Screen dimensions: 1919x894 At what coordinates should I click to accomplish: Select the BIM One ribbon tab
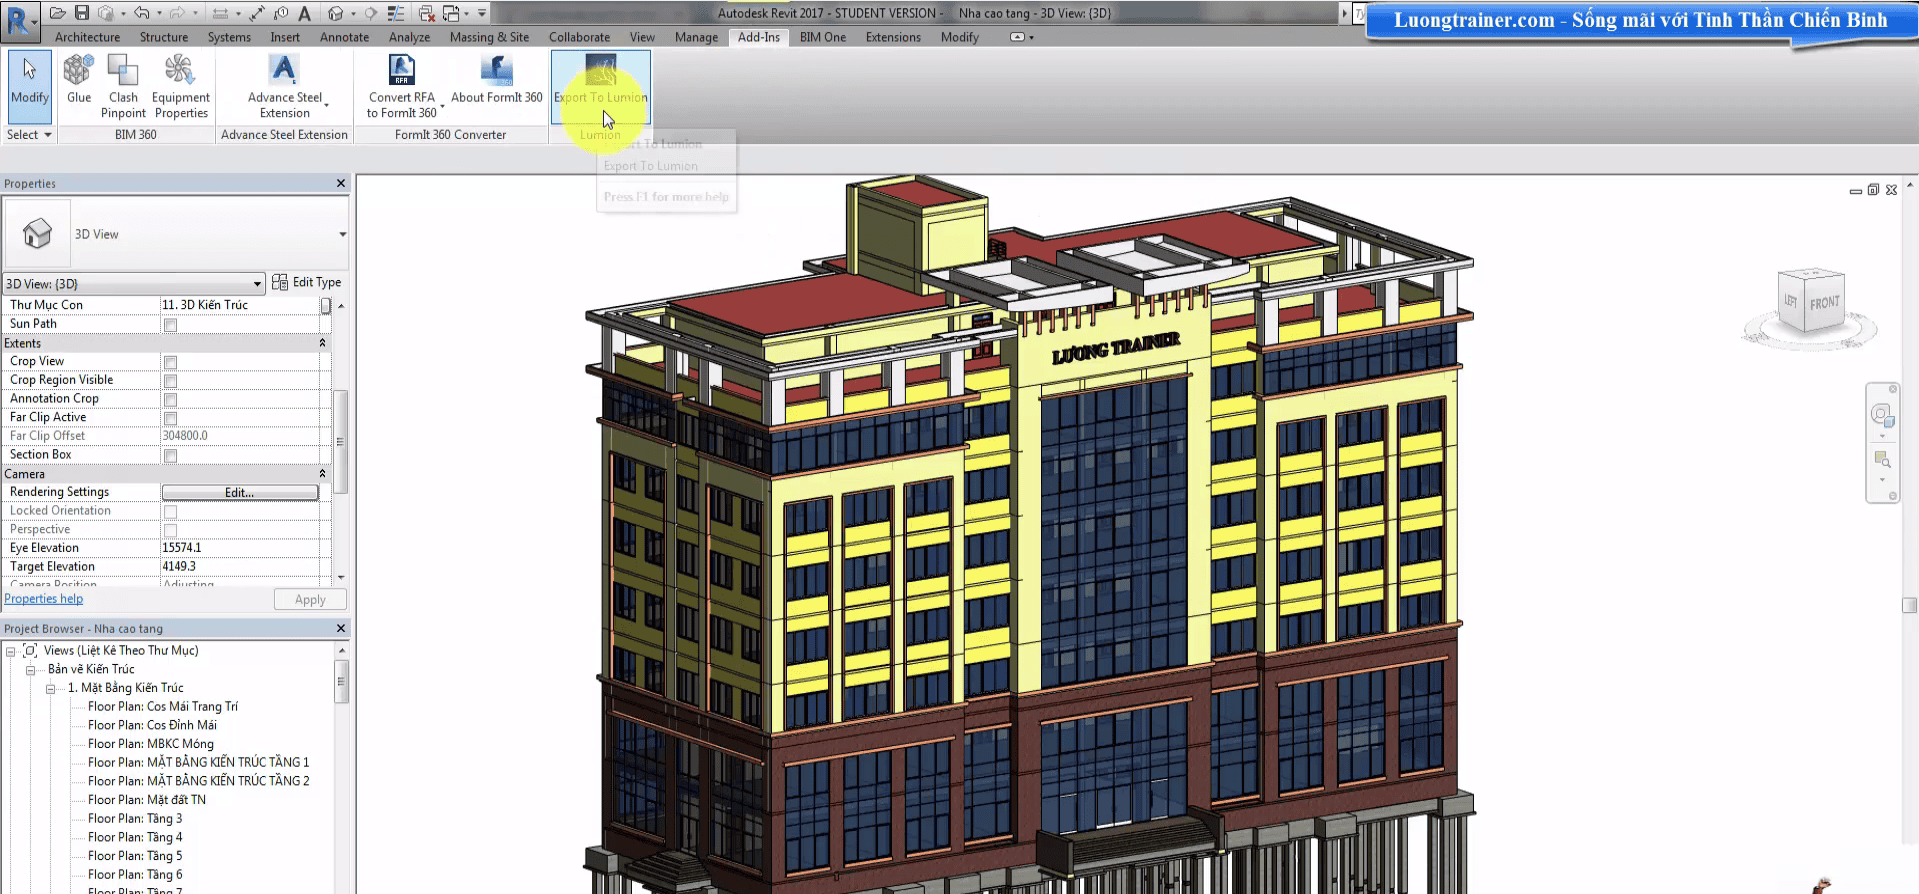pos(822,37)
